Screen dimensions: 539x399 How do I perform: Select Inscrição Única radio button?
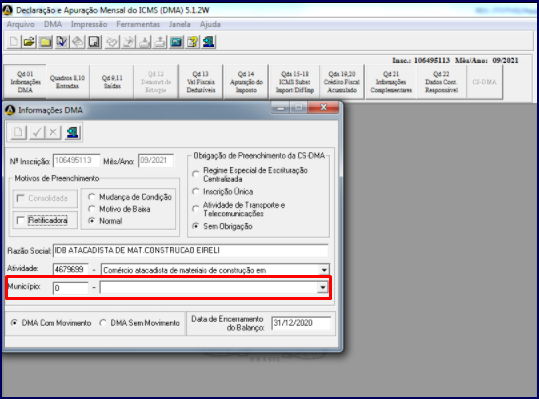tap(196, 191)
